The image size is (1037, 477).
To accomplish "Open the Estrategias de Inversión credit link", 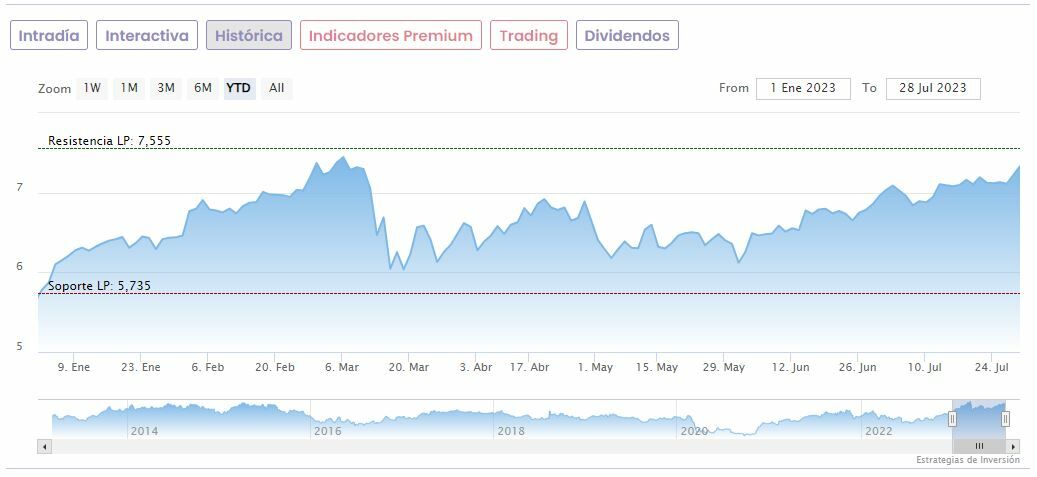I will 967,460.
